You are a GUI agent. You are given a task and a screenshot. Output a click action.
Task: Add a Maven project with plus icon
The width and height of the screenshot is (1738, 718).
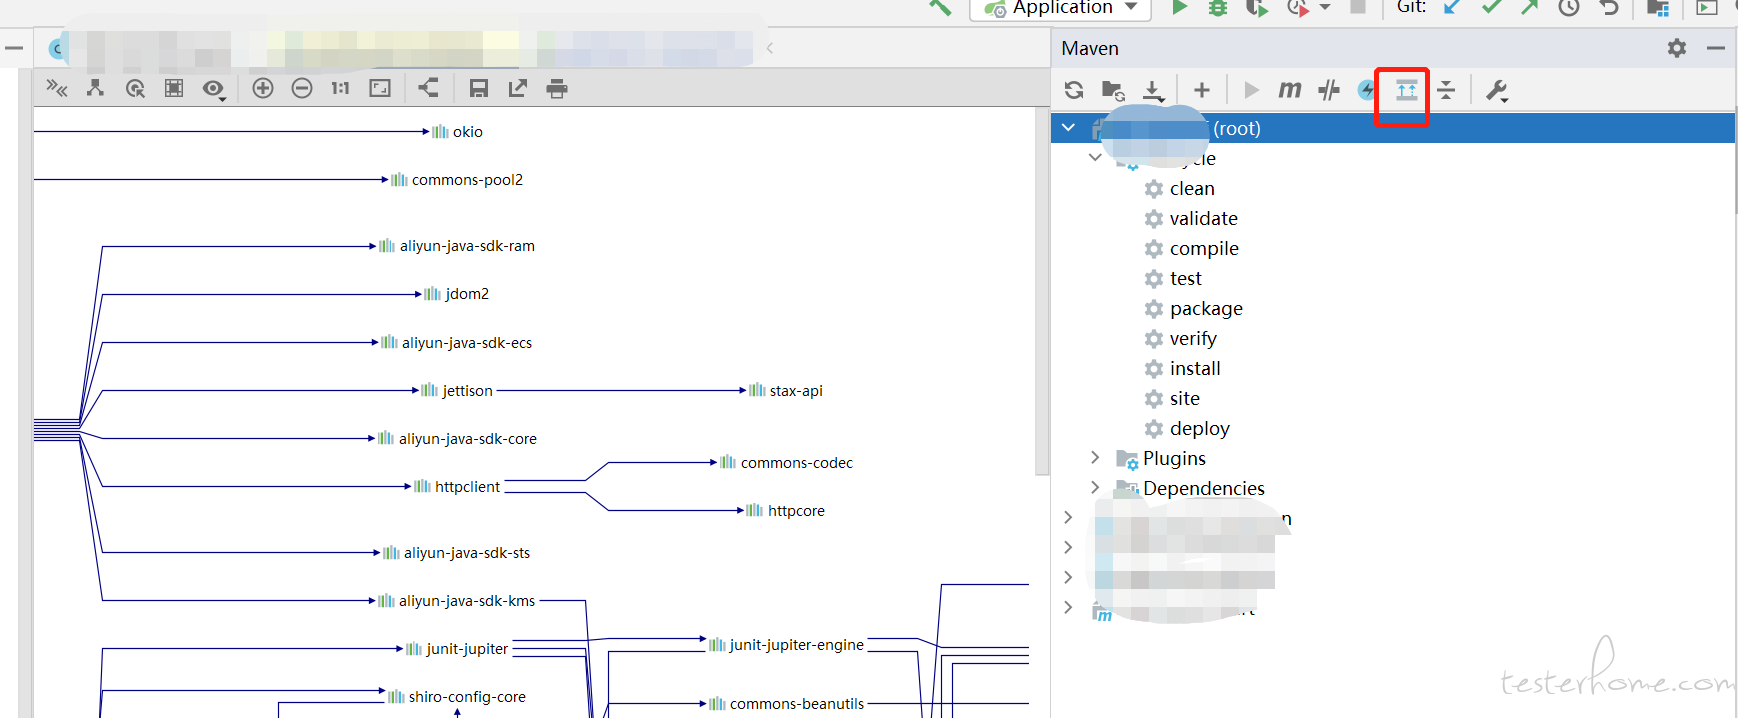tap(1202, 90)
